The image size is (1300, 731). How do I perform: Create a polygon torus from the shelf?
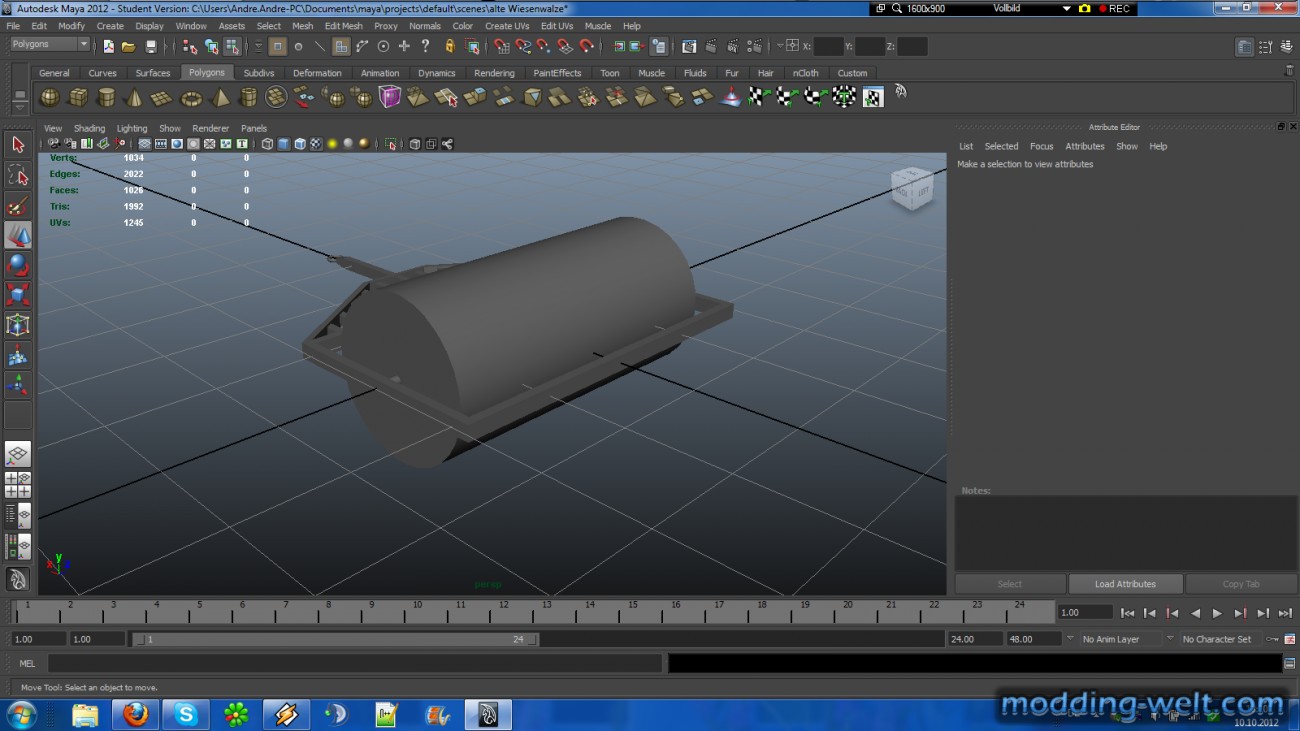(x=191, y=97)
